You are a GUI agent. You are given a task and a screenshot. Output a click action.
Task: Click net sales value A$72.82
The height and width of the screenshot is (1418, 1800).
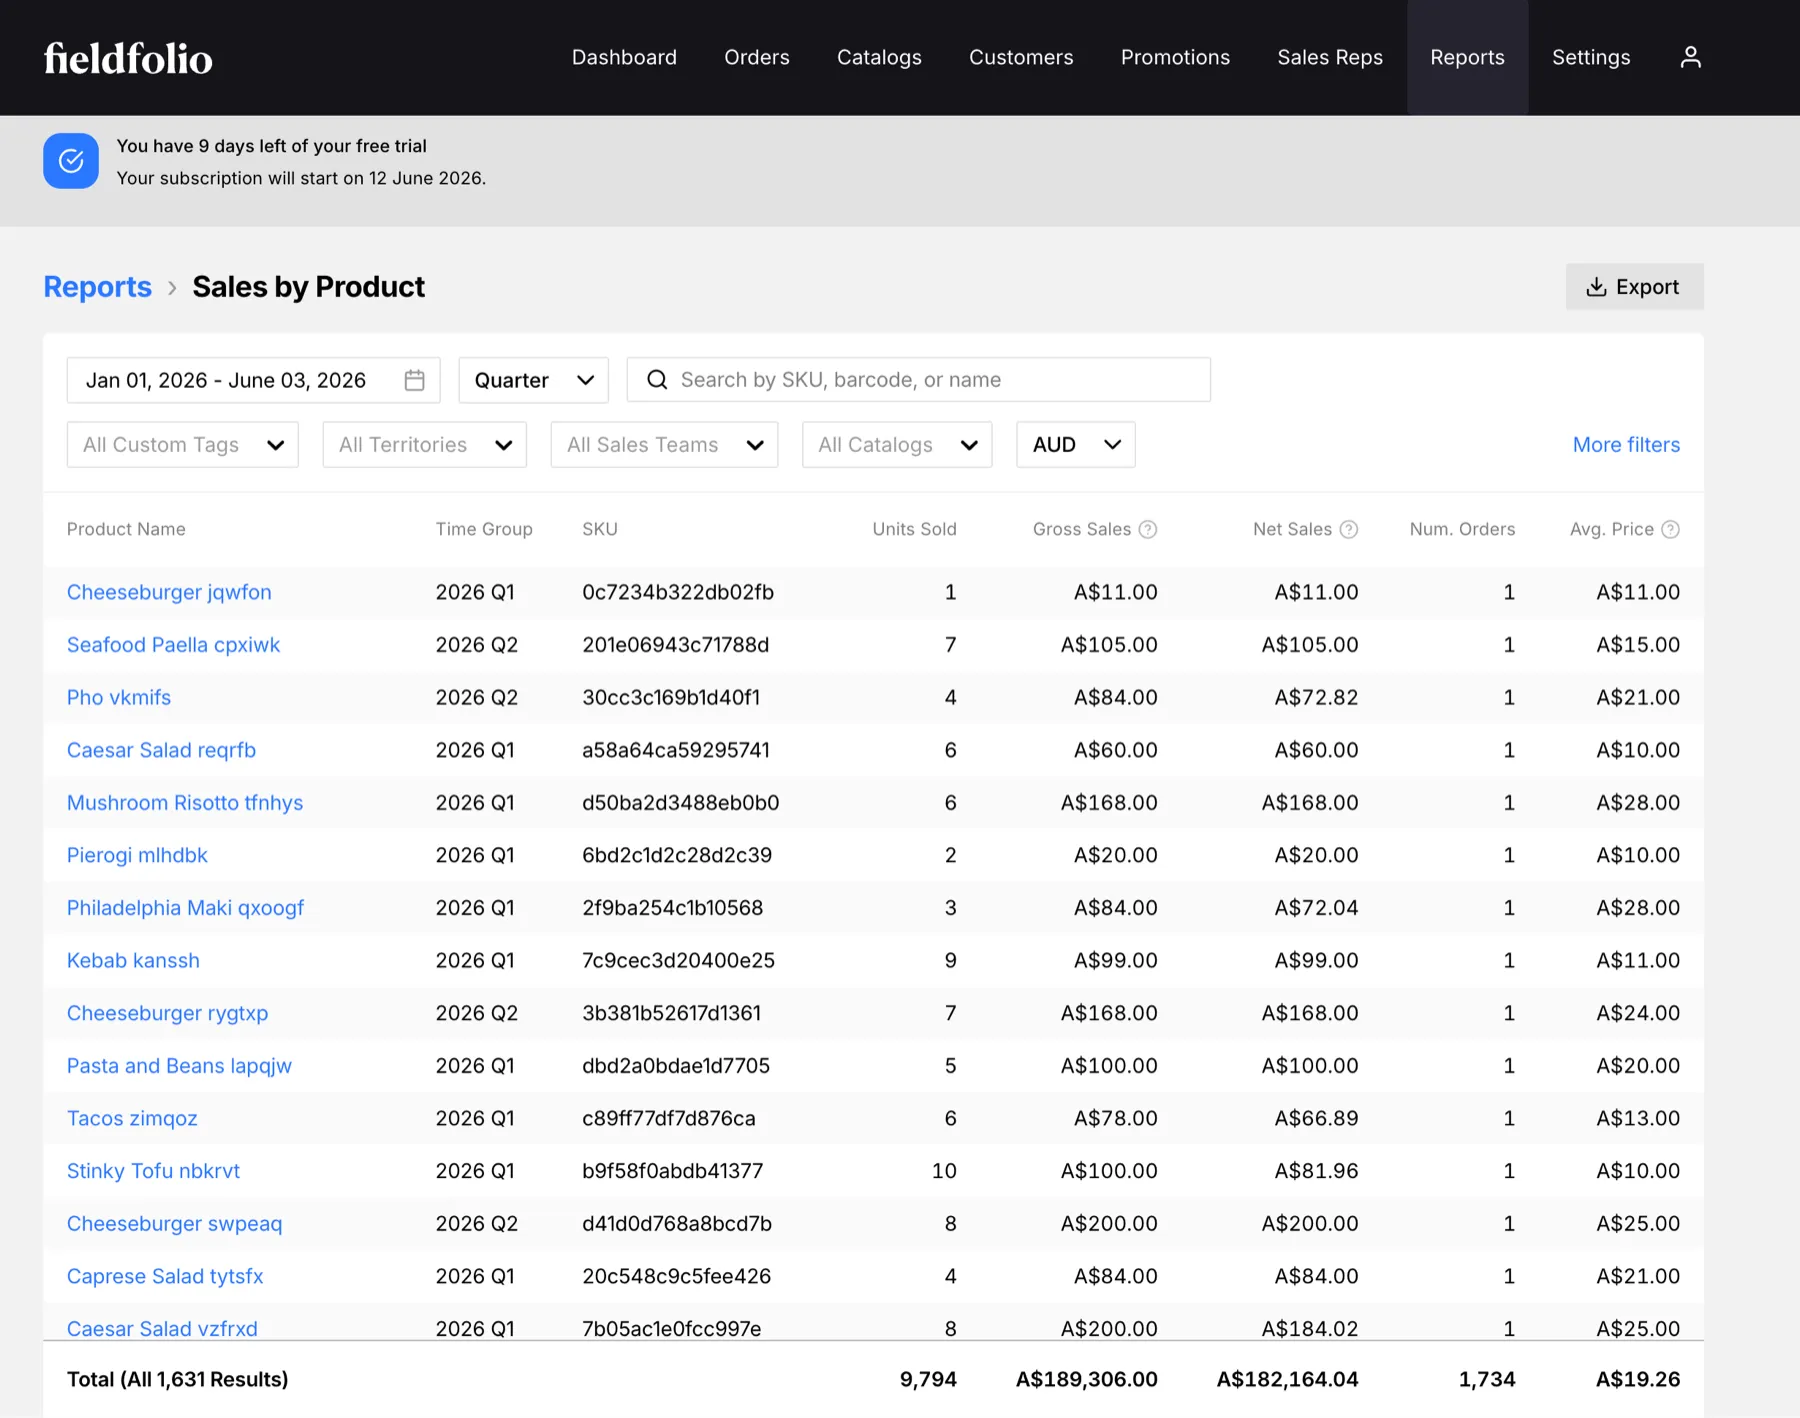tap(1316, 697)
